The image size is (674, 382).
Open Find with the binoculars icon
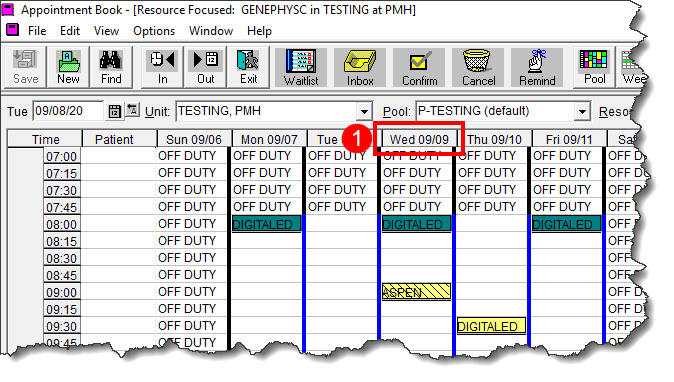pyautogui.click(x=111, y=67)
